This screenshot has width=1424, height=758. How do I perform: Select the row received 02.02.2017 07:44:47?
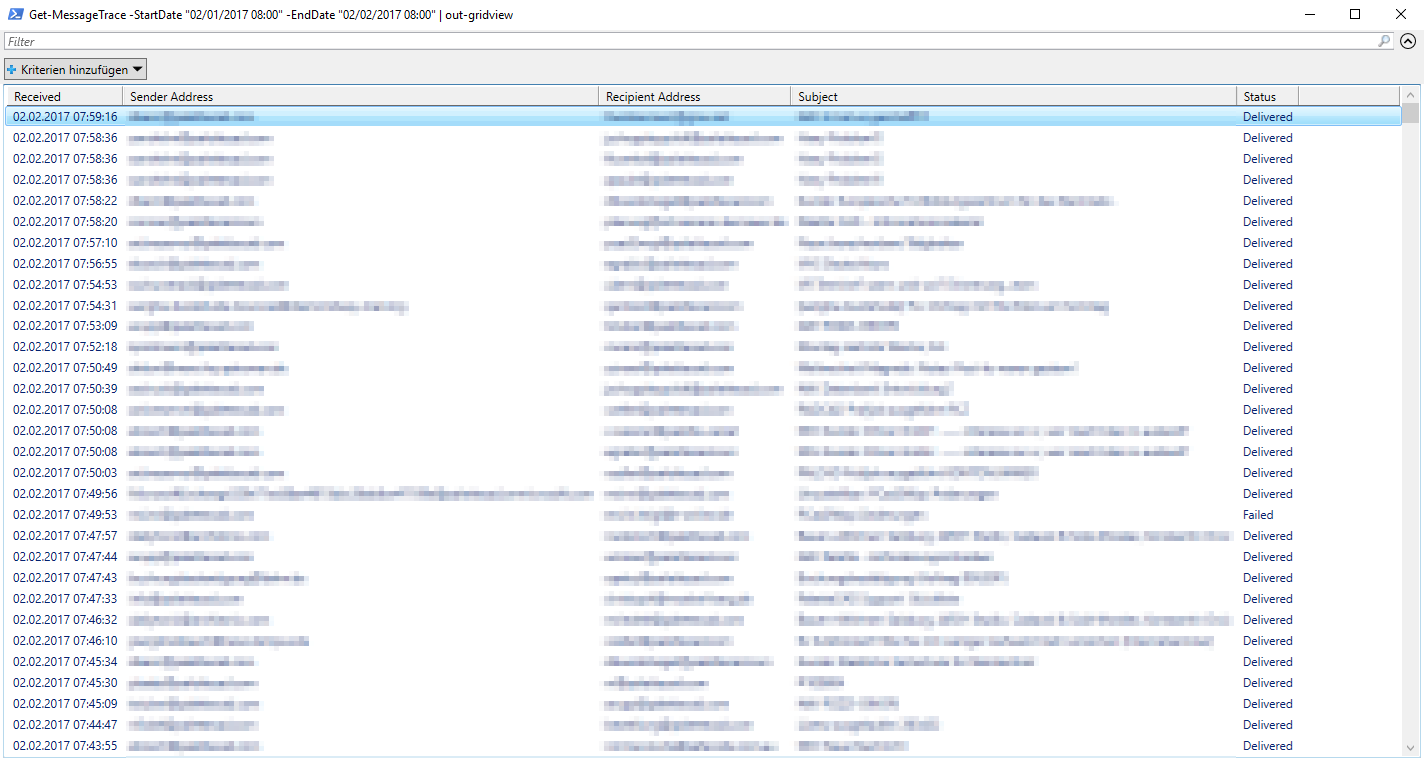[x=703, y=725]
